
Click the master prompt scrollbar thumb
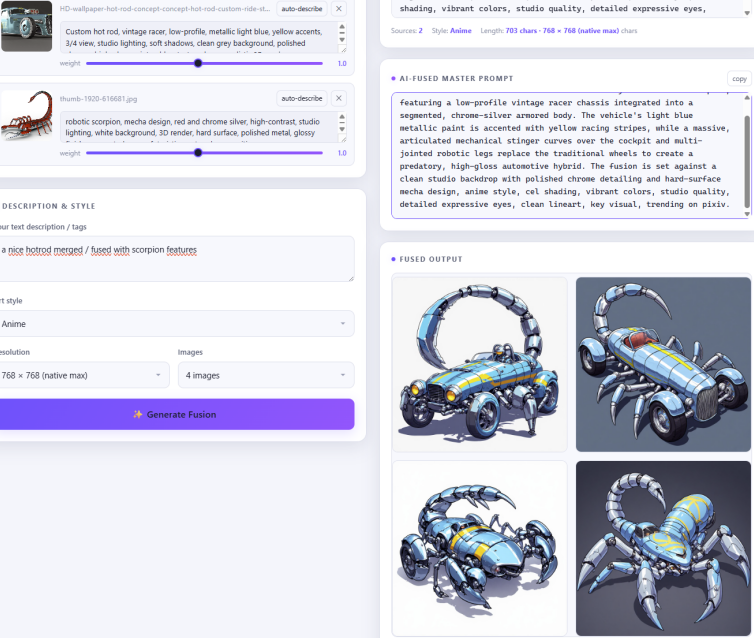tap(747, 161)
